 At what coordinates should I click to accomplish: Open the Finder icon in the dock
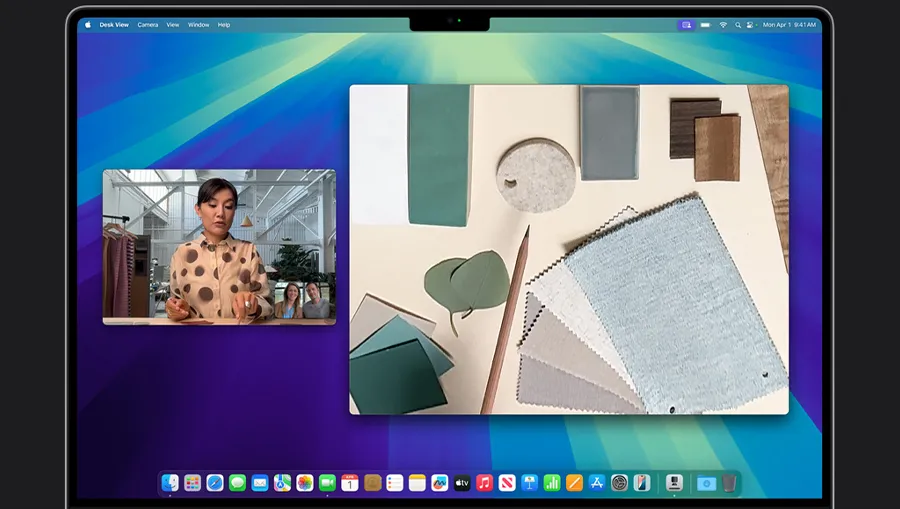tap(170, 483)
